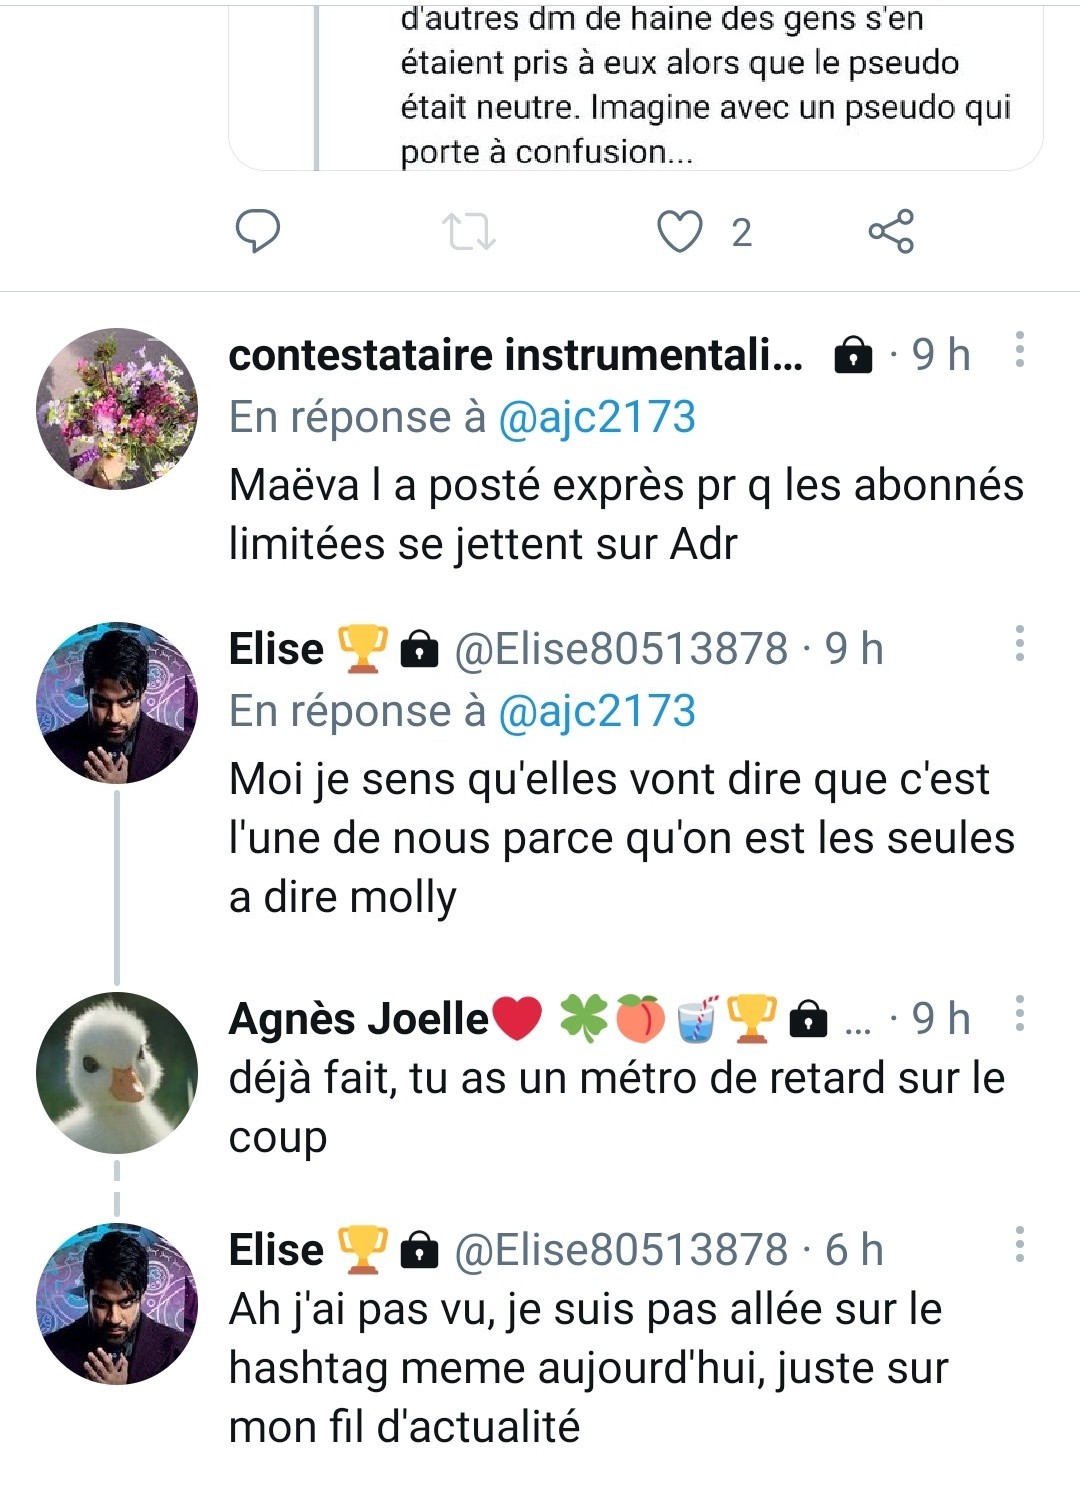1080x1492 pixels.
Task: Open more options on Agnès Joelle's reply
Action: (x=1019, y=1014)
